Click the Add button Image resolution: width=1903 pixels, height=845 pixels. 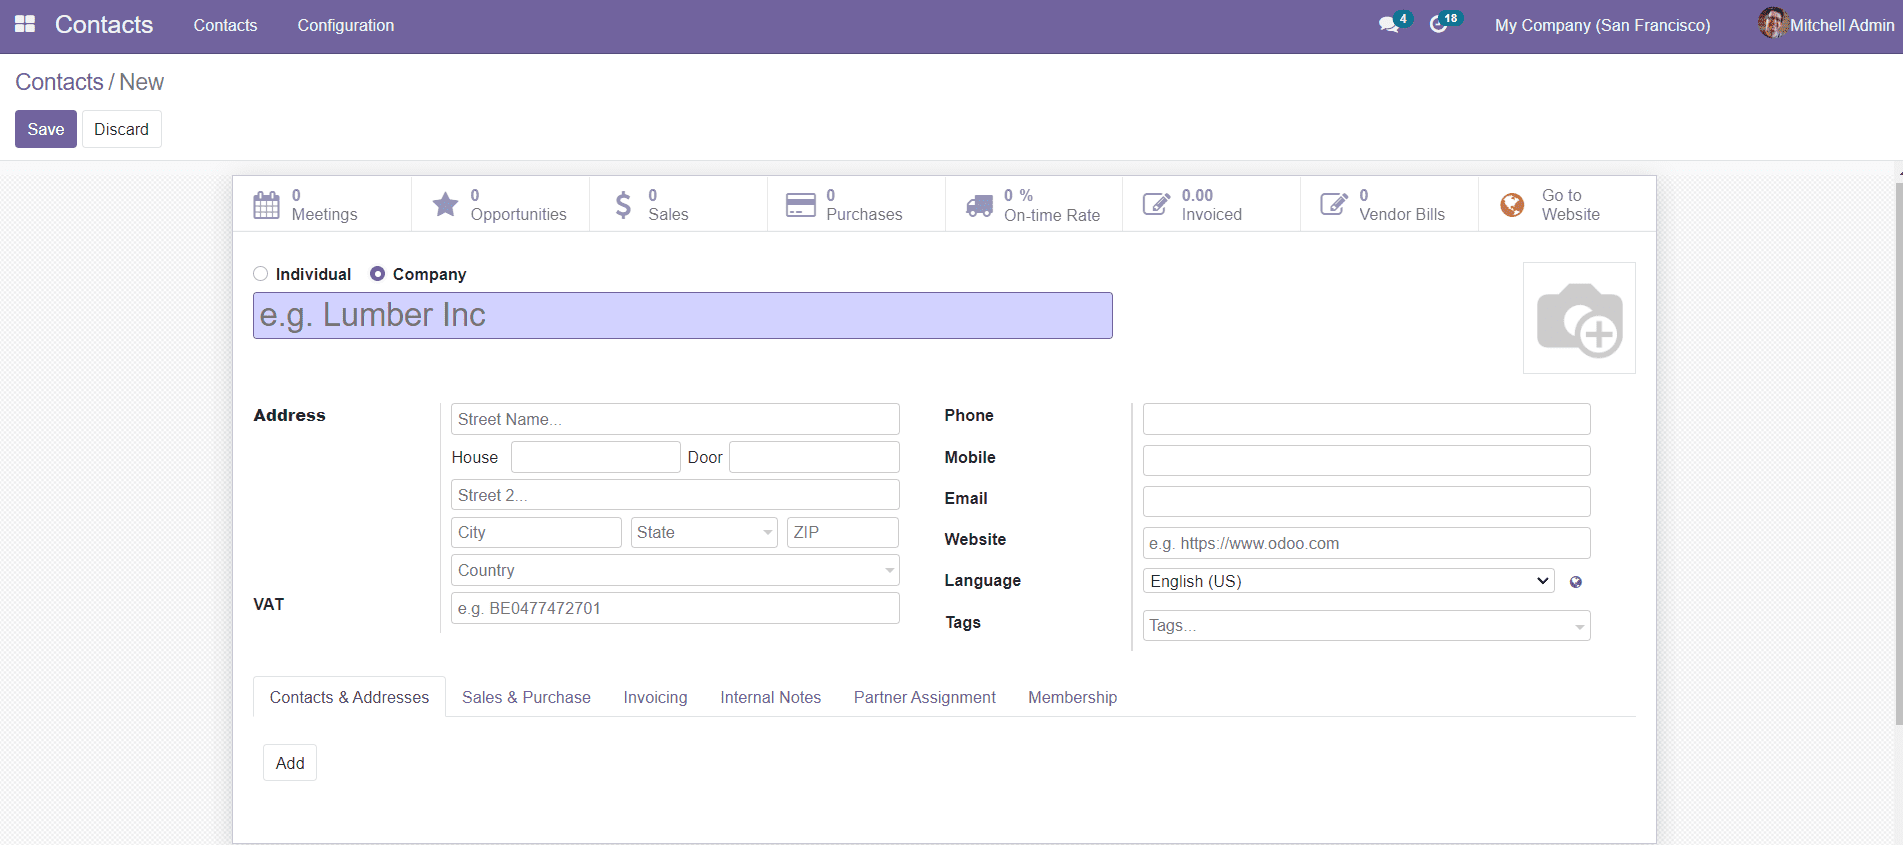(x=290, y=763)
